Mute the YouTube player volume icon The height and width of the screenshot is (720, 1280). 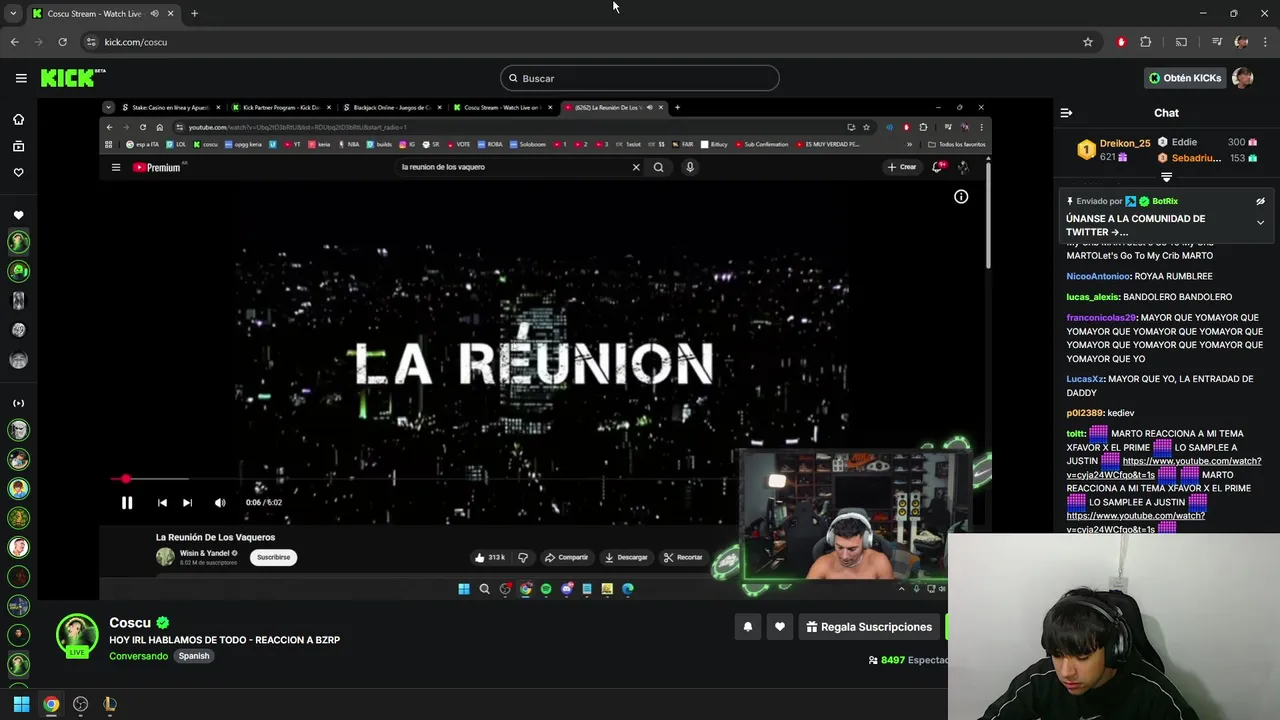coord(220,503)
